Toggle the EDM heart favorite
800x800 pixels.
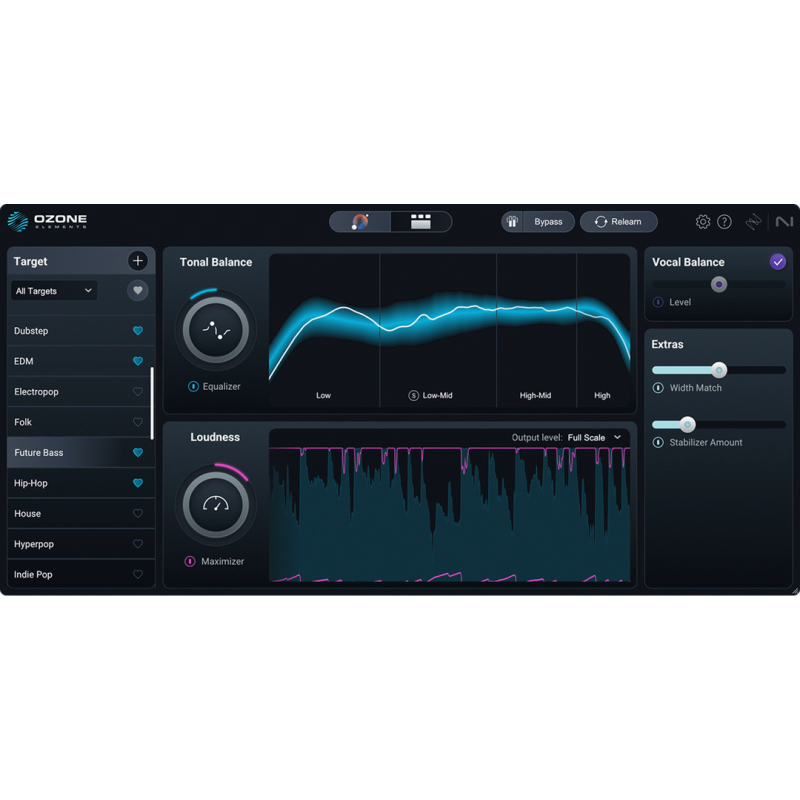(x=138, y=361)
